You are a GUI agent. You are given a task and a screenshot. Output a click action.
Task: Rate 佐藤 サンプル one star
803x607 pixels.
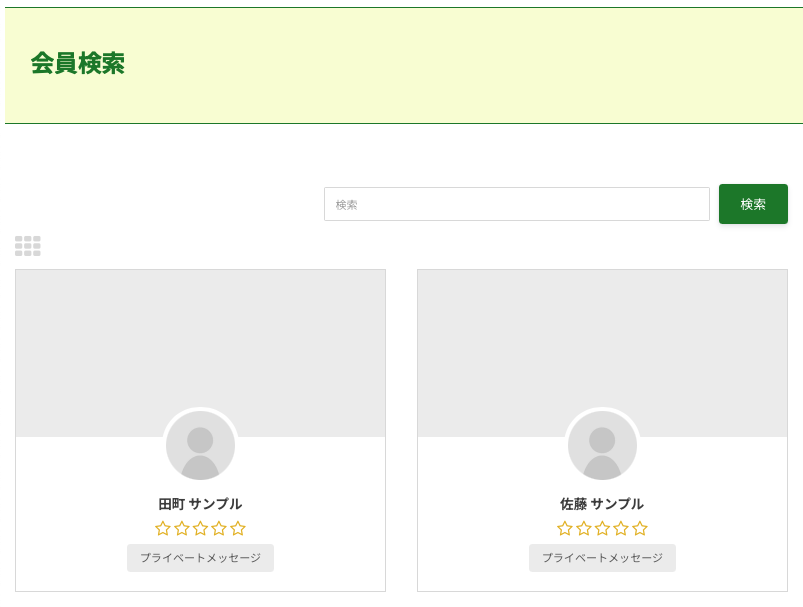point(565,528)
